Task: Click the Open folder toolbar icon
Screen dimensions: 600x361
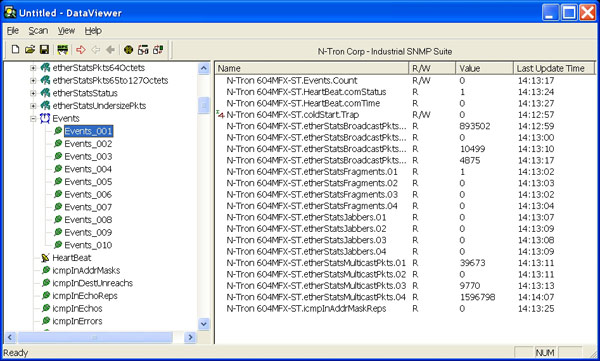Action: coord(30,49)
